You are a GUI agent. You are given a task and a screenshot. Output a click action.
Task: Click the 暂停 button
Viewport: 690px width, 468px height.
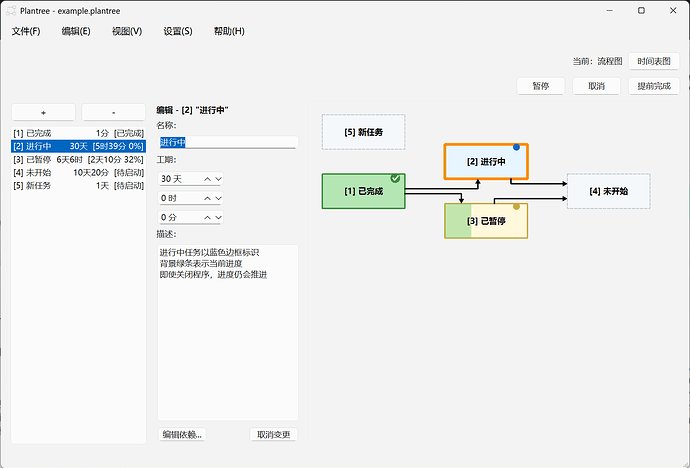540,86
